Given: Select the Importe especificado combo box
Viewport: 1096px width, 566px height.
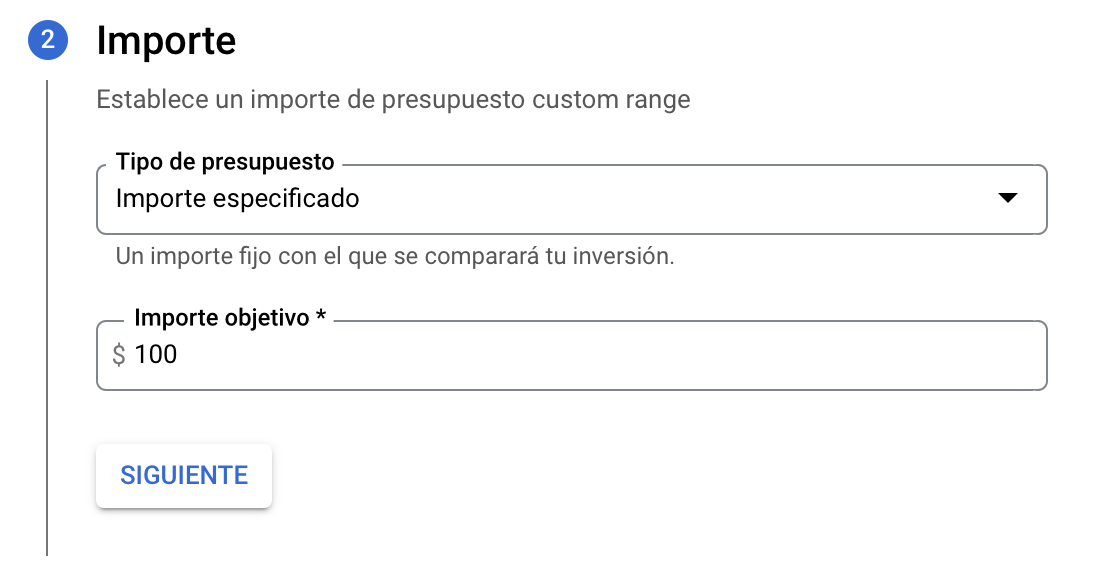Looking at the screenshot, I should [x=571, y=199].
